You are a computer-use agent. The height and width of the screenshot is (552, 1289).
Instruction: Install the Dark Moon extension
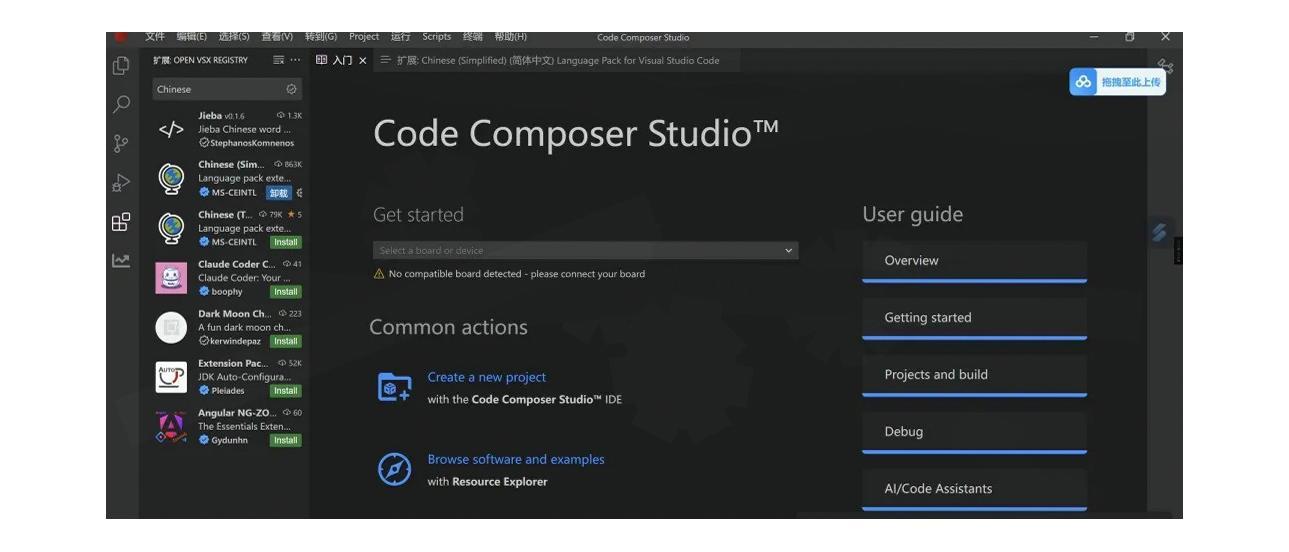(286, 341)
